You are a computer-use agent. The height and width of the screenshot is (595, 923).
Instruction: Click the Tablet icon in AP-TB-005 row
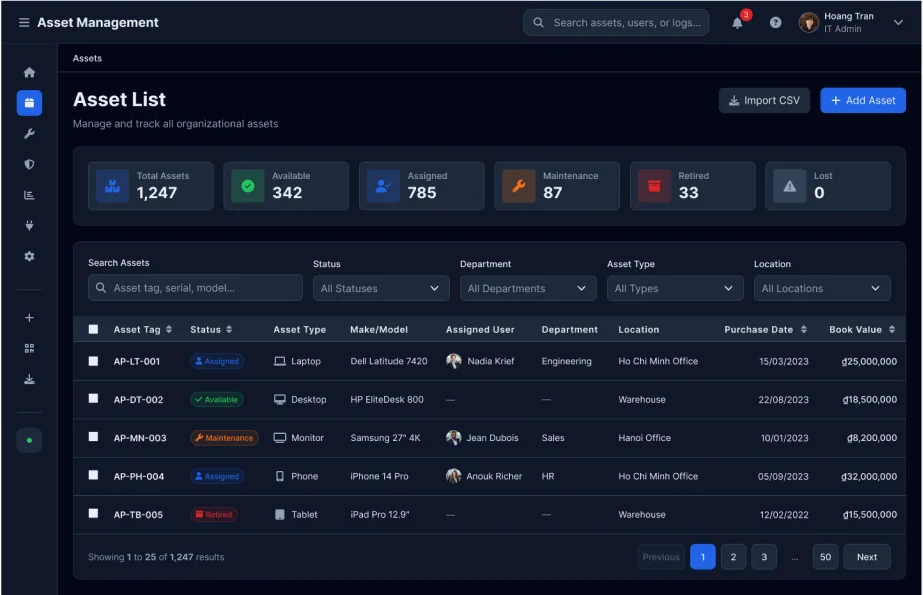(x=280, y=514)
